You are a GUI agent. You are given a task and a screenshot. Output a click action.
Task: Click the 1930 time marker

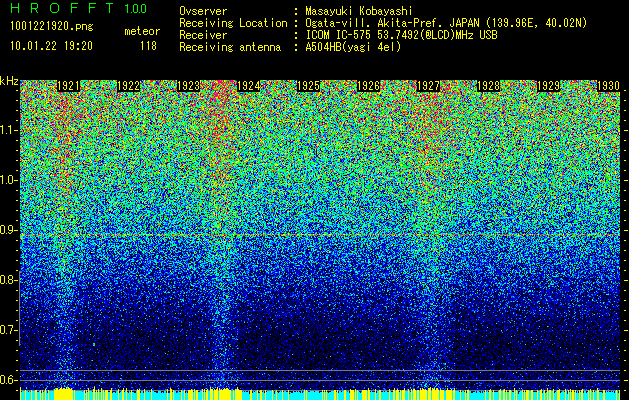(608, 86)
